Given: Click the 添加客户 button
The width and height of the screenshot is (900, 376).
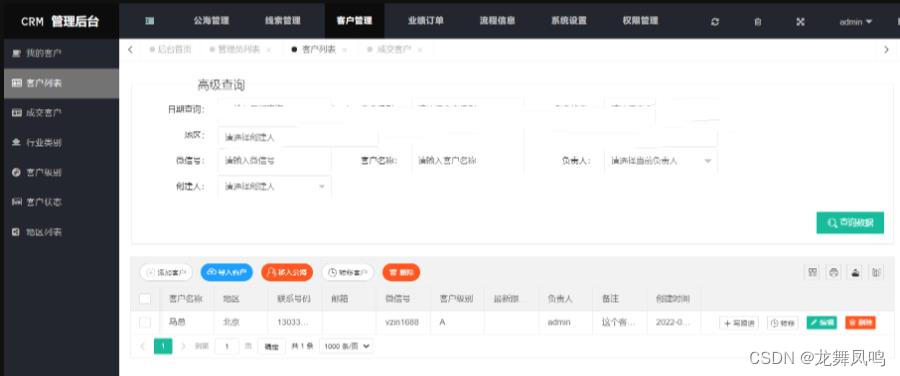Looking at the screenshot, I should [x=166, y=273].
